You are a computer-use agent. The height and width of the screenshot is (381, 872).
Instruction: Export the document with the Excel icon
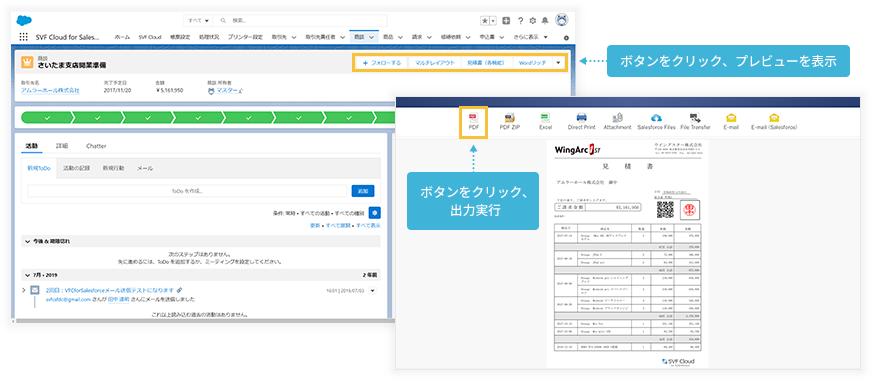[546, 117]
